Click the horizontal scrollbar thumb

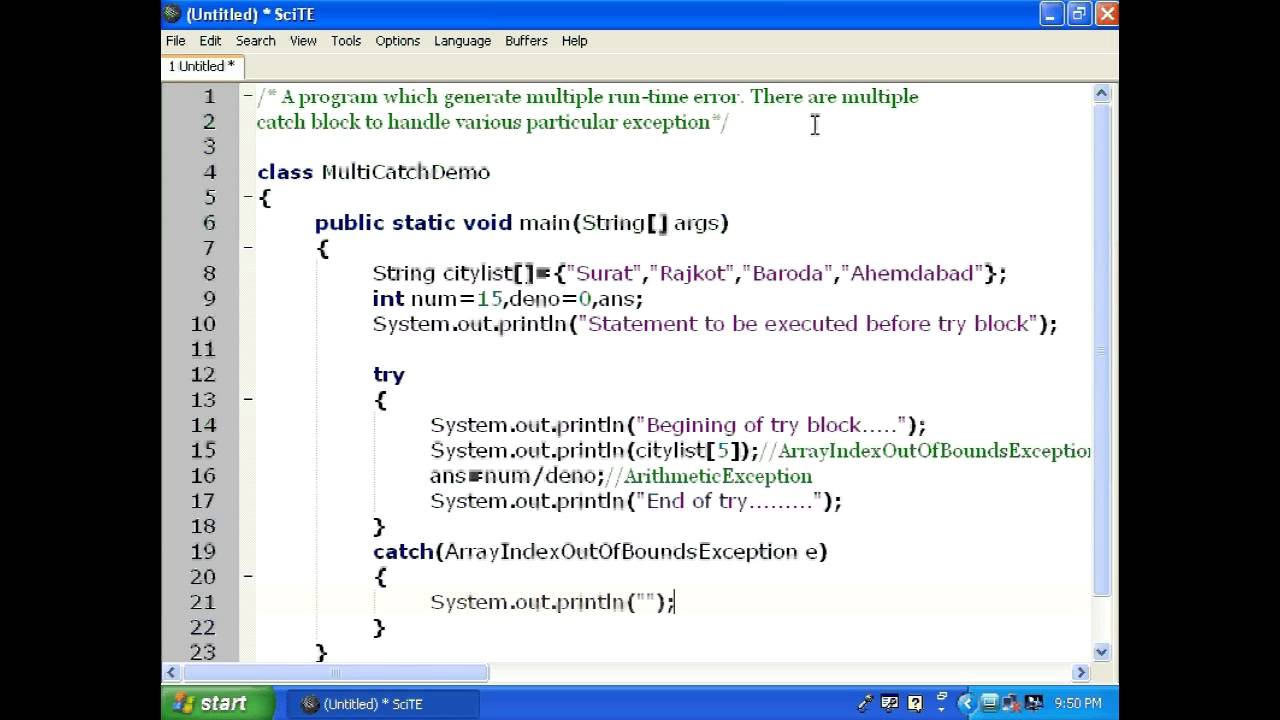pos(335,673)
